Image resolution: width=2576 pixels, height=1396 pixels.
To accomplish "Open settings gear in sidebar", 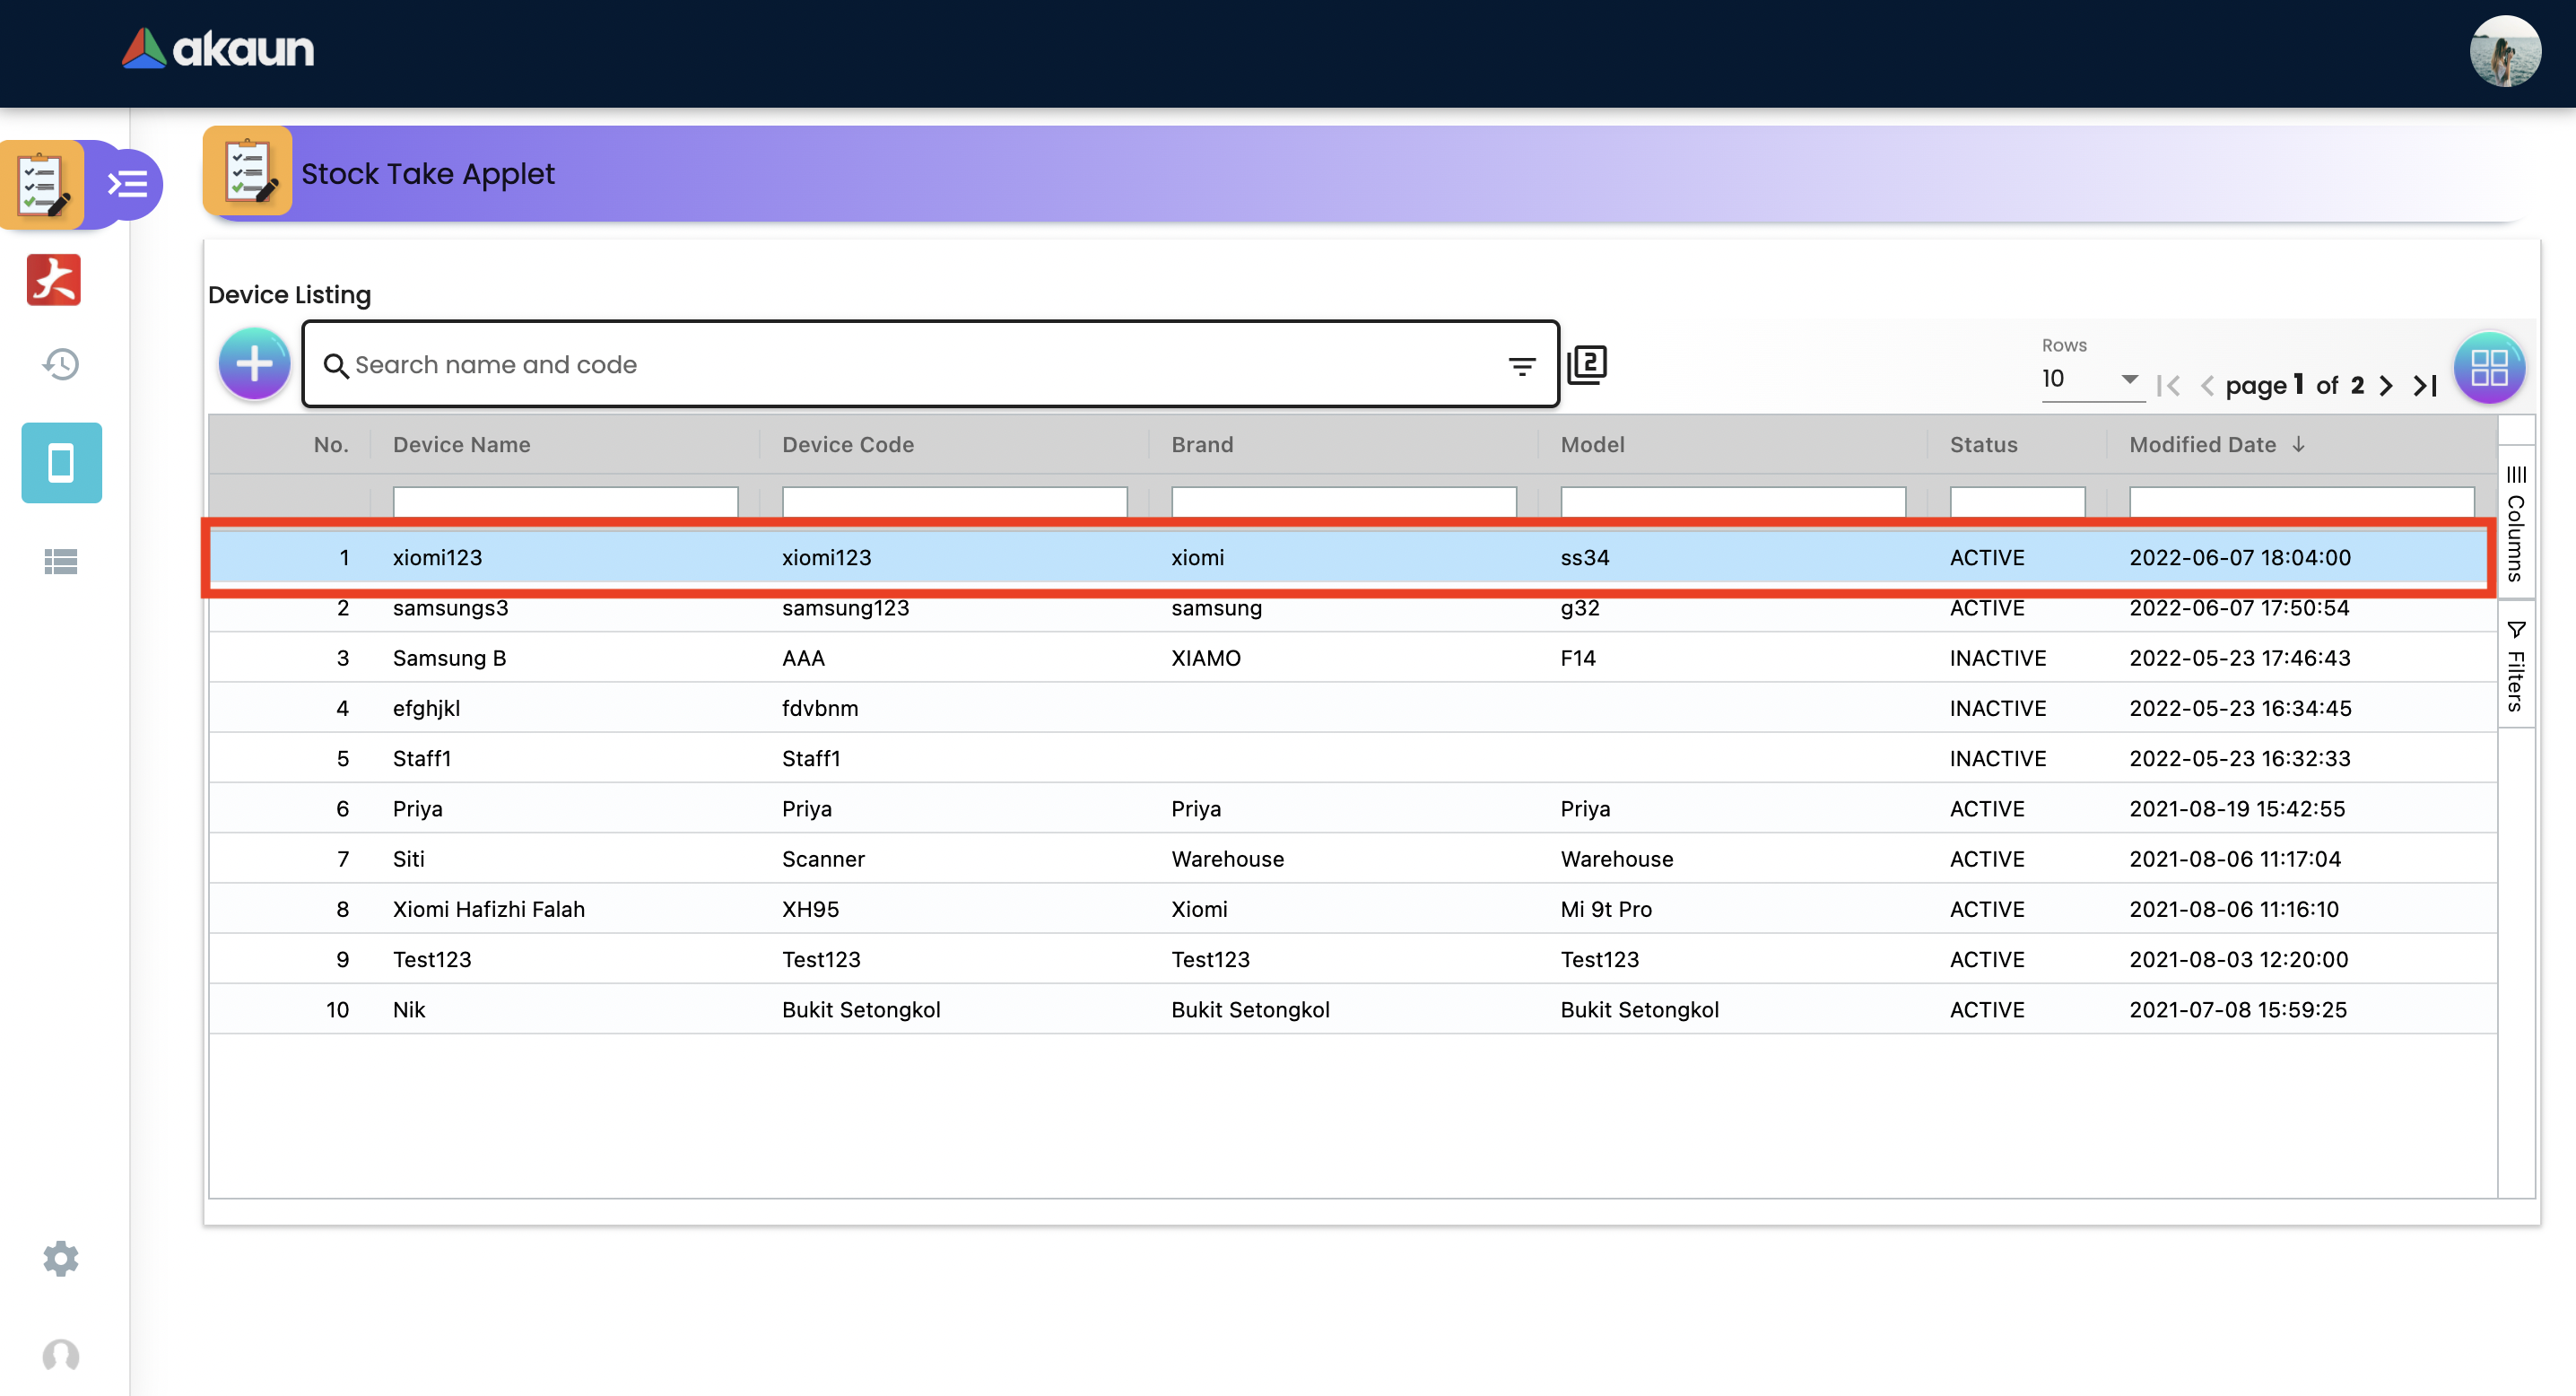I will [61, 1259].
